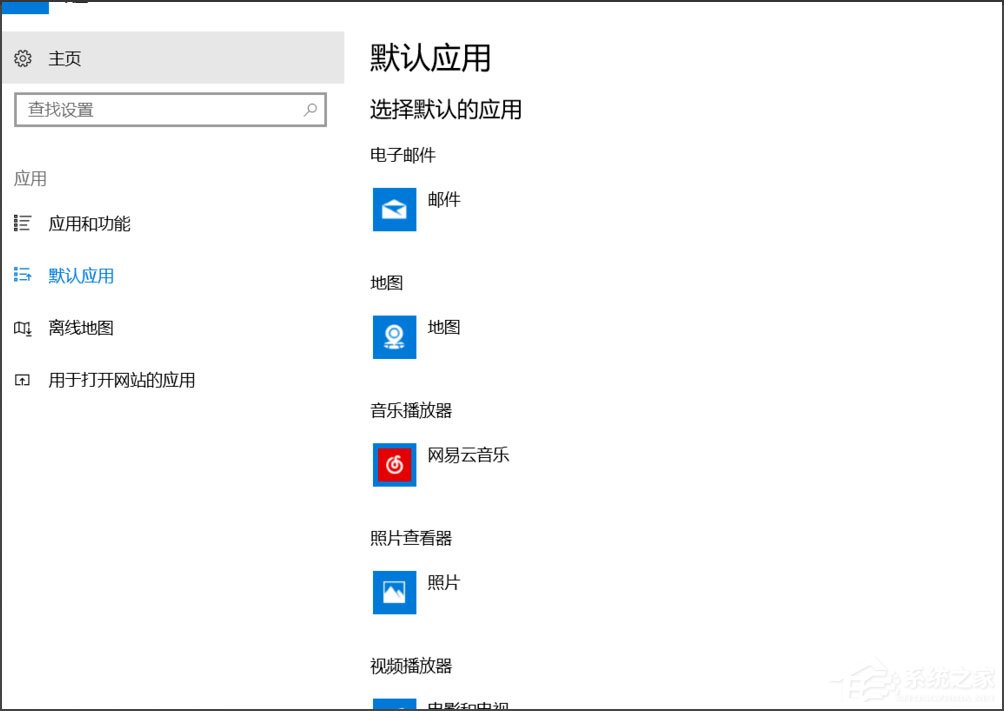Click the list icon next to 应用和功能

pos(22,224)
